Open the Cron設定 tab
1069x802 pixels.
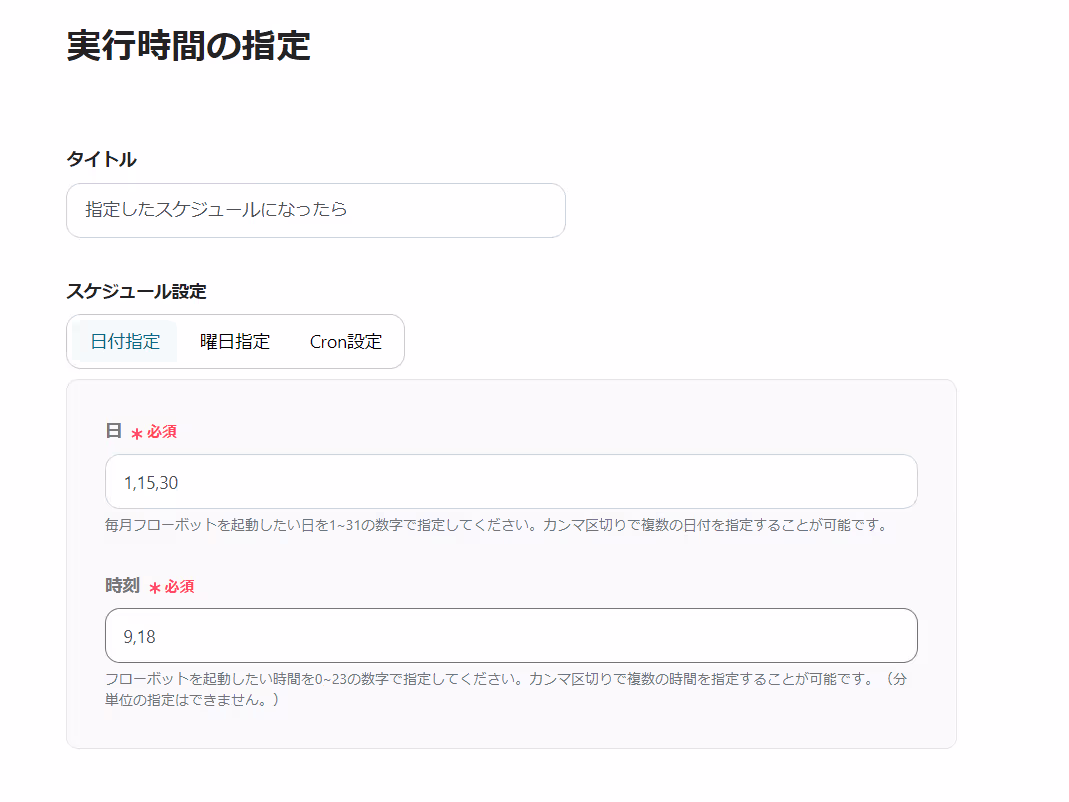click(x=346, y=341)
